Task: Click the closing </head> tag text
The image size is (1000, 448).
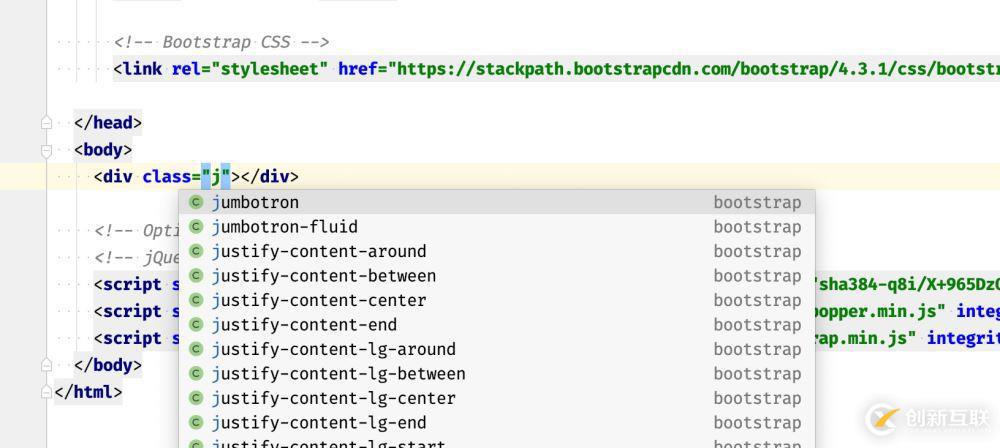Action: [108, 123]
